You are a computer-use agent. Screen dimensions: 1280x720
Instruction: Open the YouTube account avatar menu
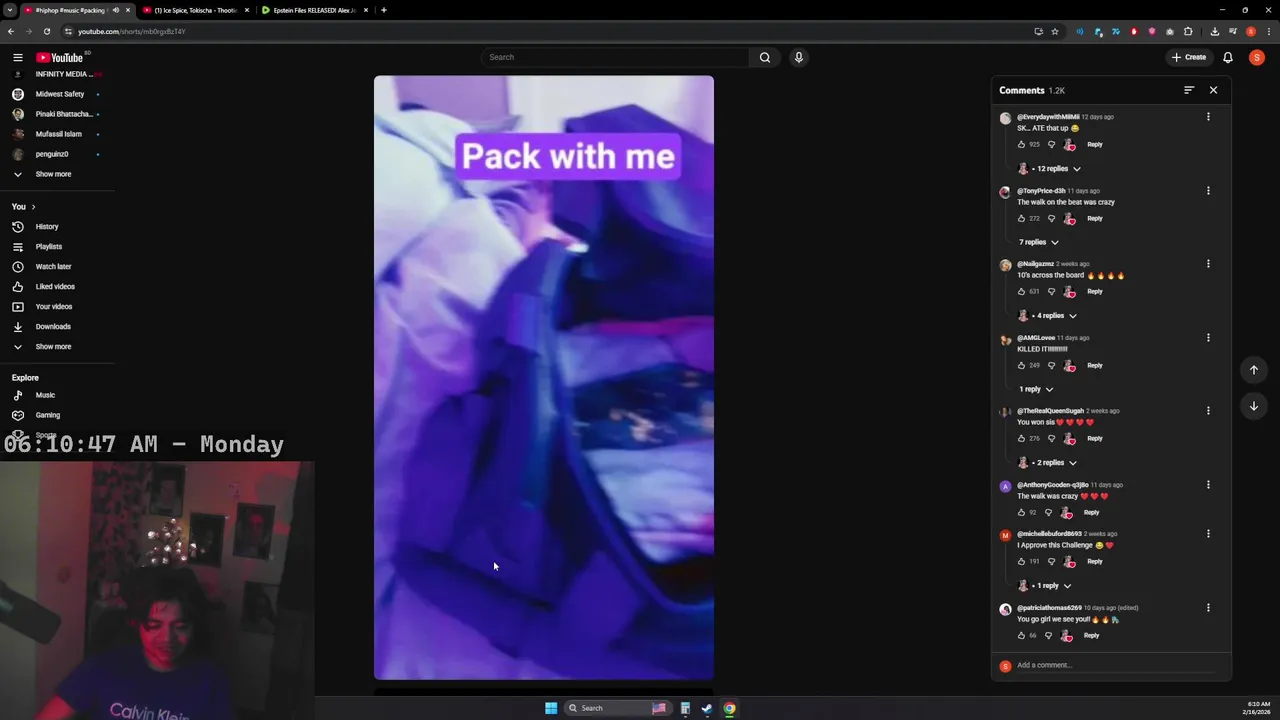click(x=1256, y=57)
